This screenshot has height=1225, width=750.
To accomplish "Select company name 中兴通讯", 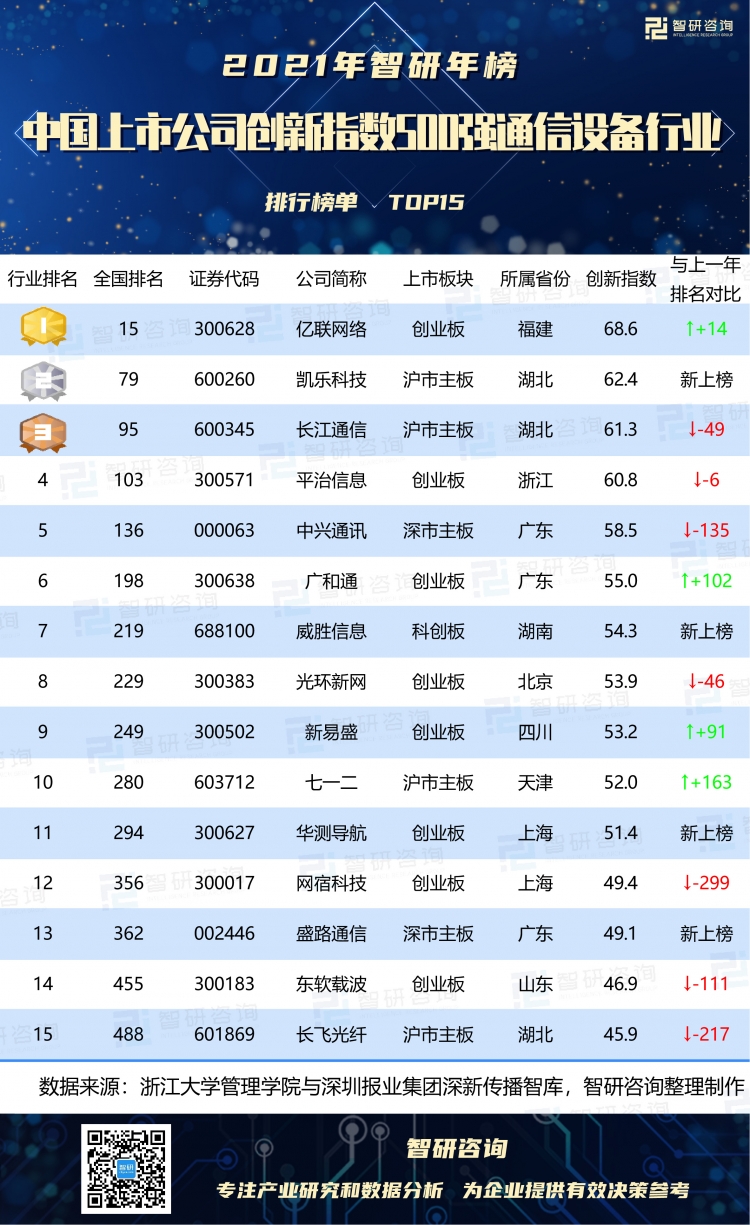I will point(332,531).
